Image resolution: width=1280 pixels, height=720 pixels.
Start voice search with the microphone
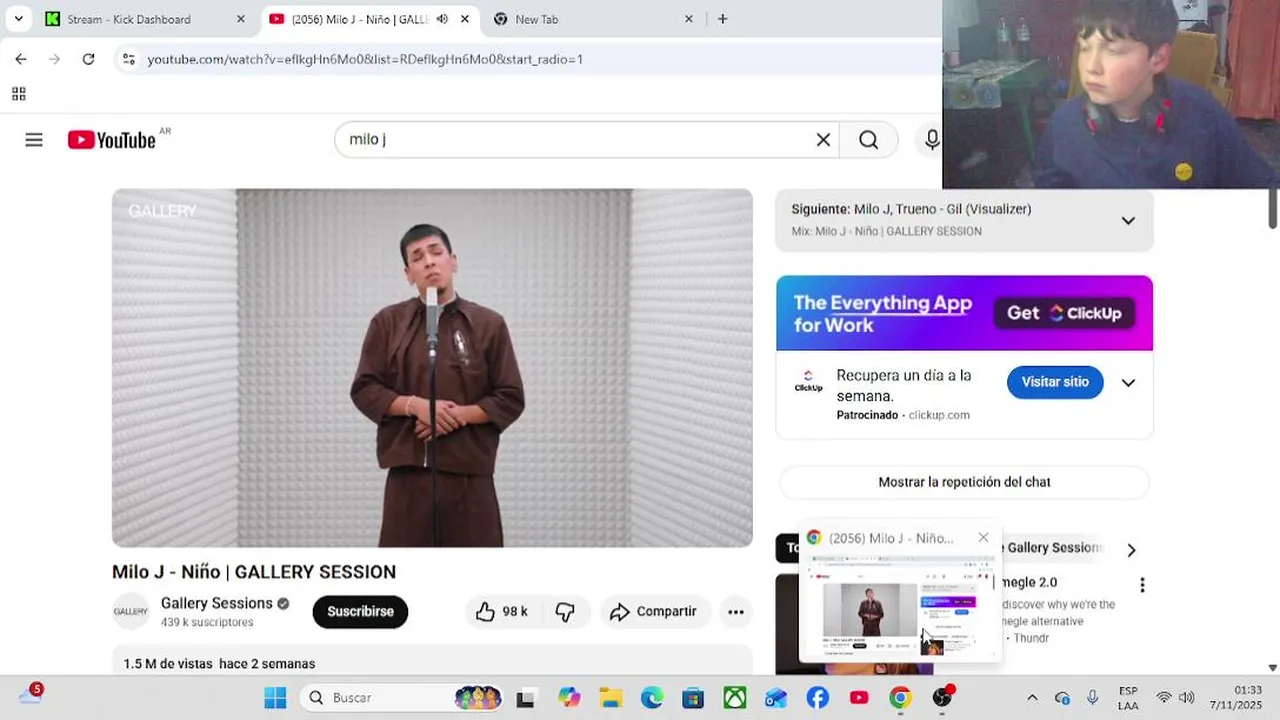pyautogui.click(x=932, y=140)
